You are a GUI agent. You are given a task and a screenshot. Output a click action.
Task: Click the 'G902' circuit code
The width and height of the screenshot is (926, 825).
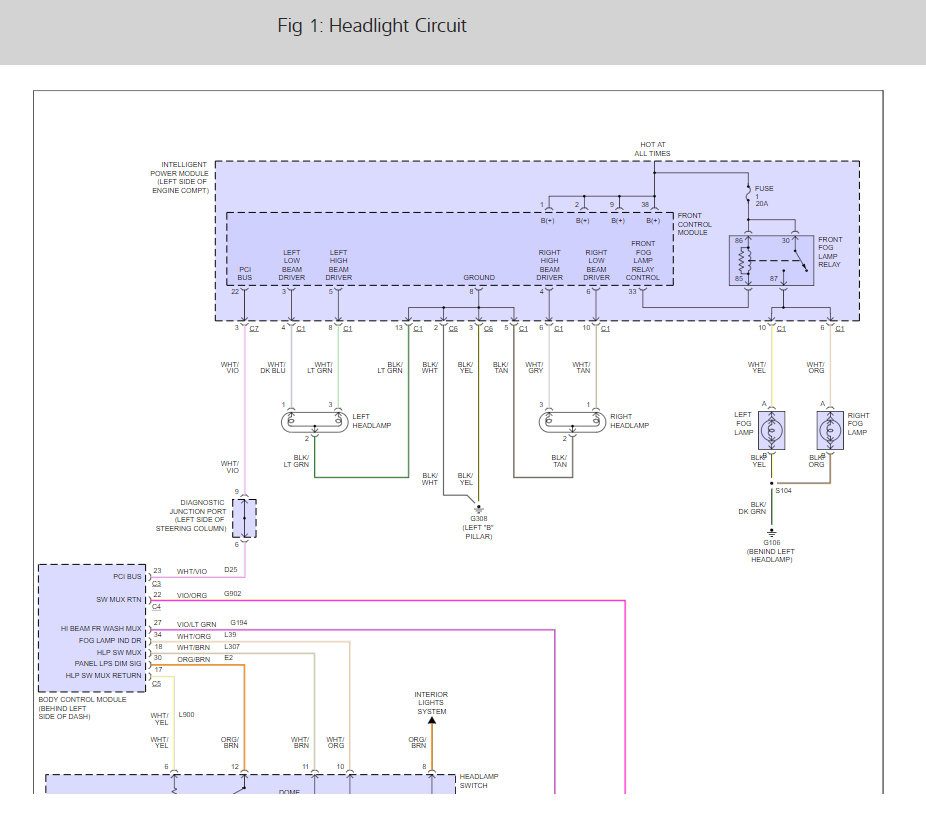point(233,594)
